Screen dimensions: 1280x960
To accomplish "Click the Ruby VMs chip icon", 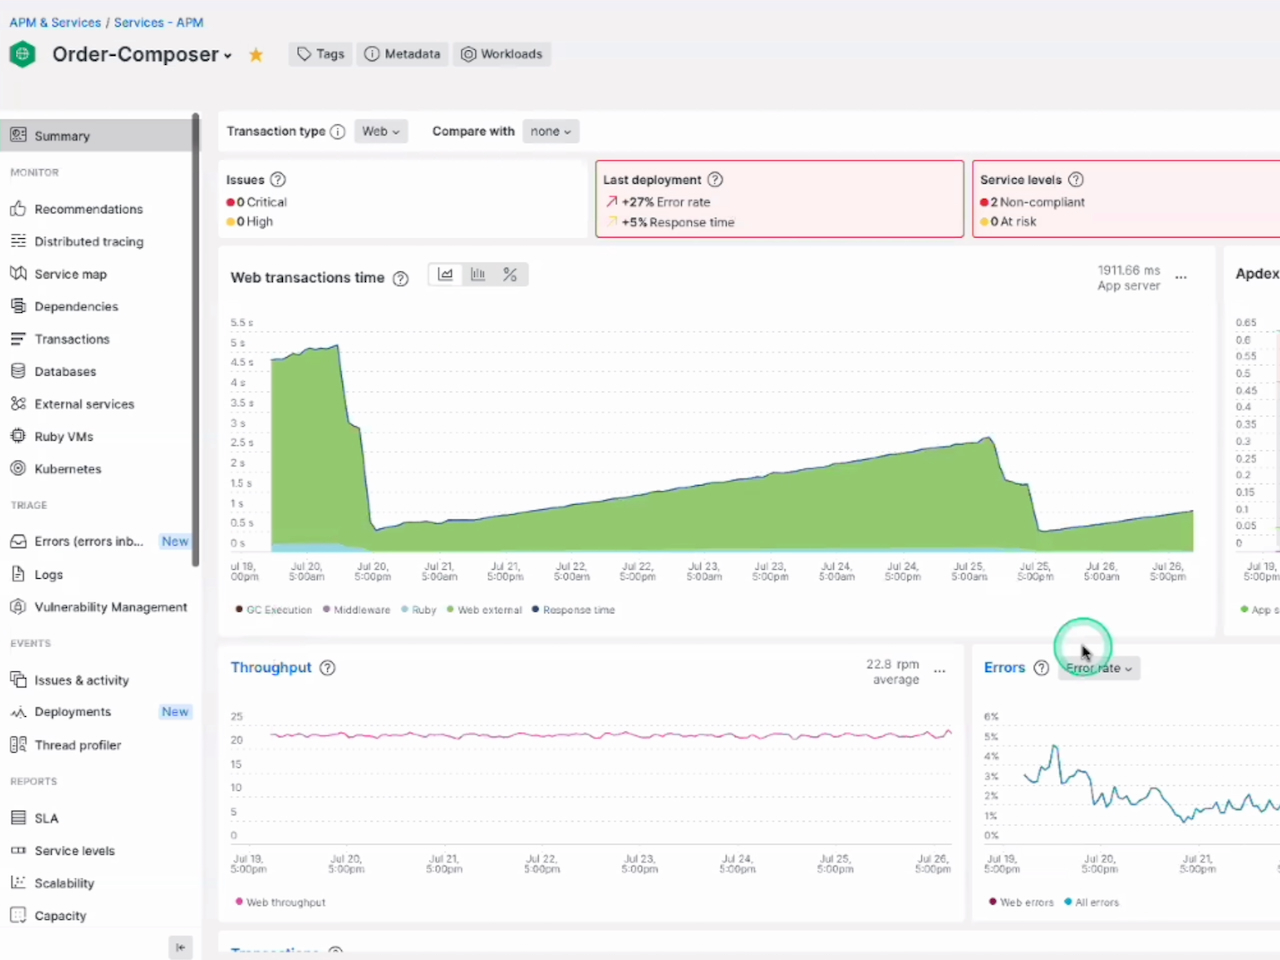I will point(18,436).
